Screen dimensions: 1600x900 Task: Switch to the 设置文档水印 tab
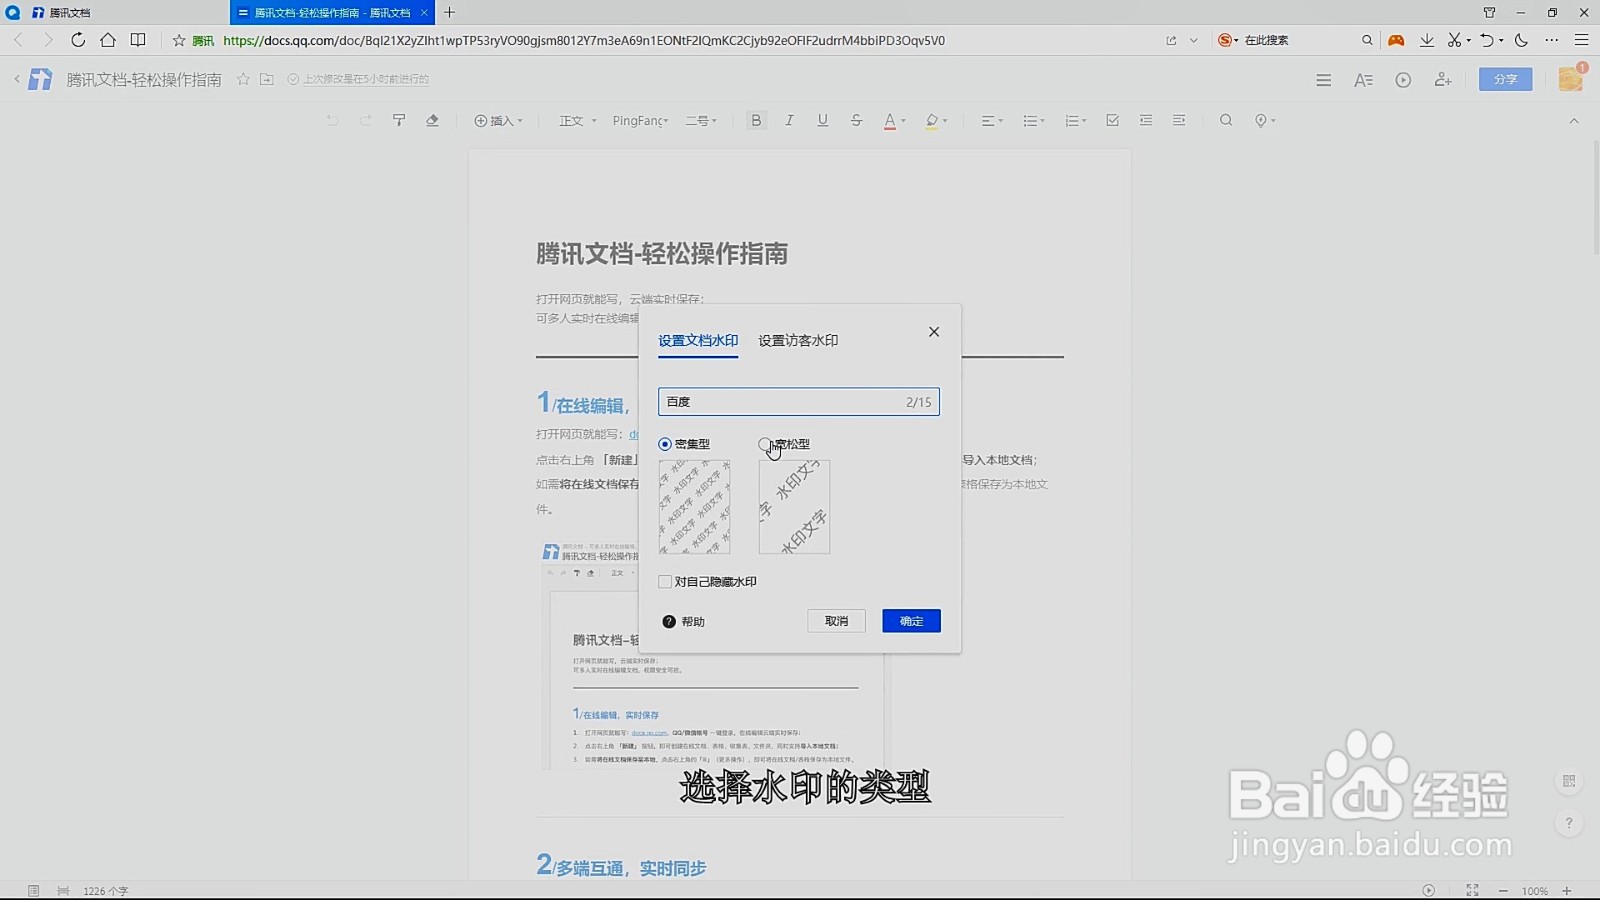point(698,341)
